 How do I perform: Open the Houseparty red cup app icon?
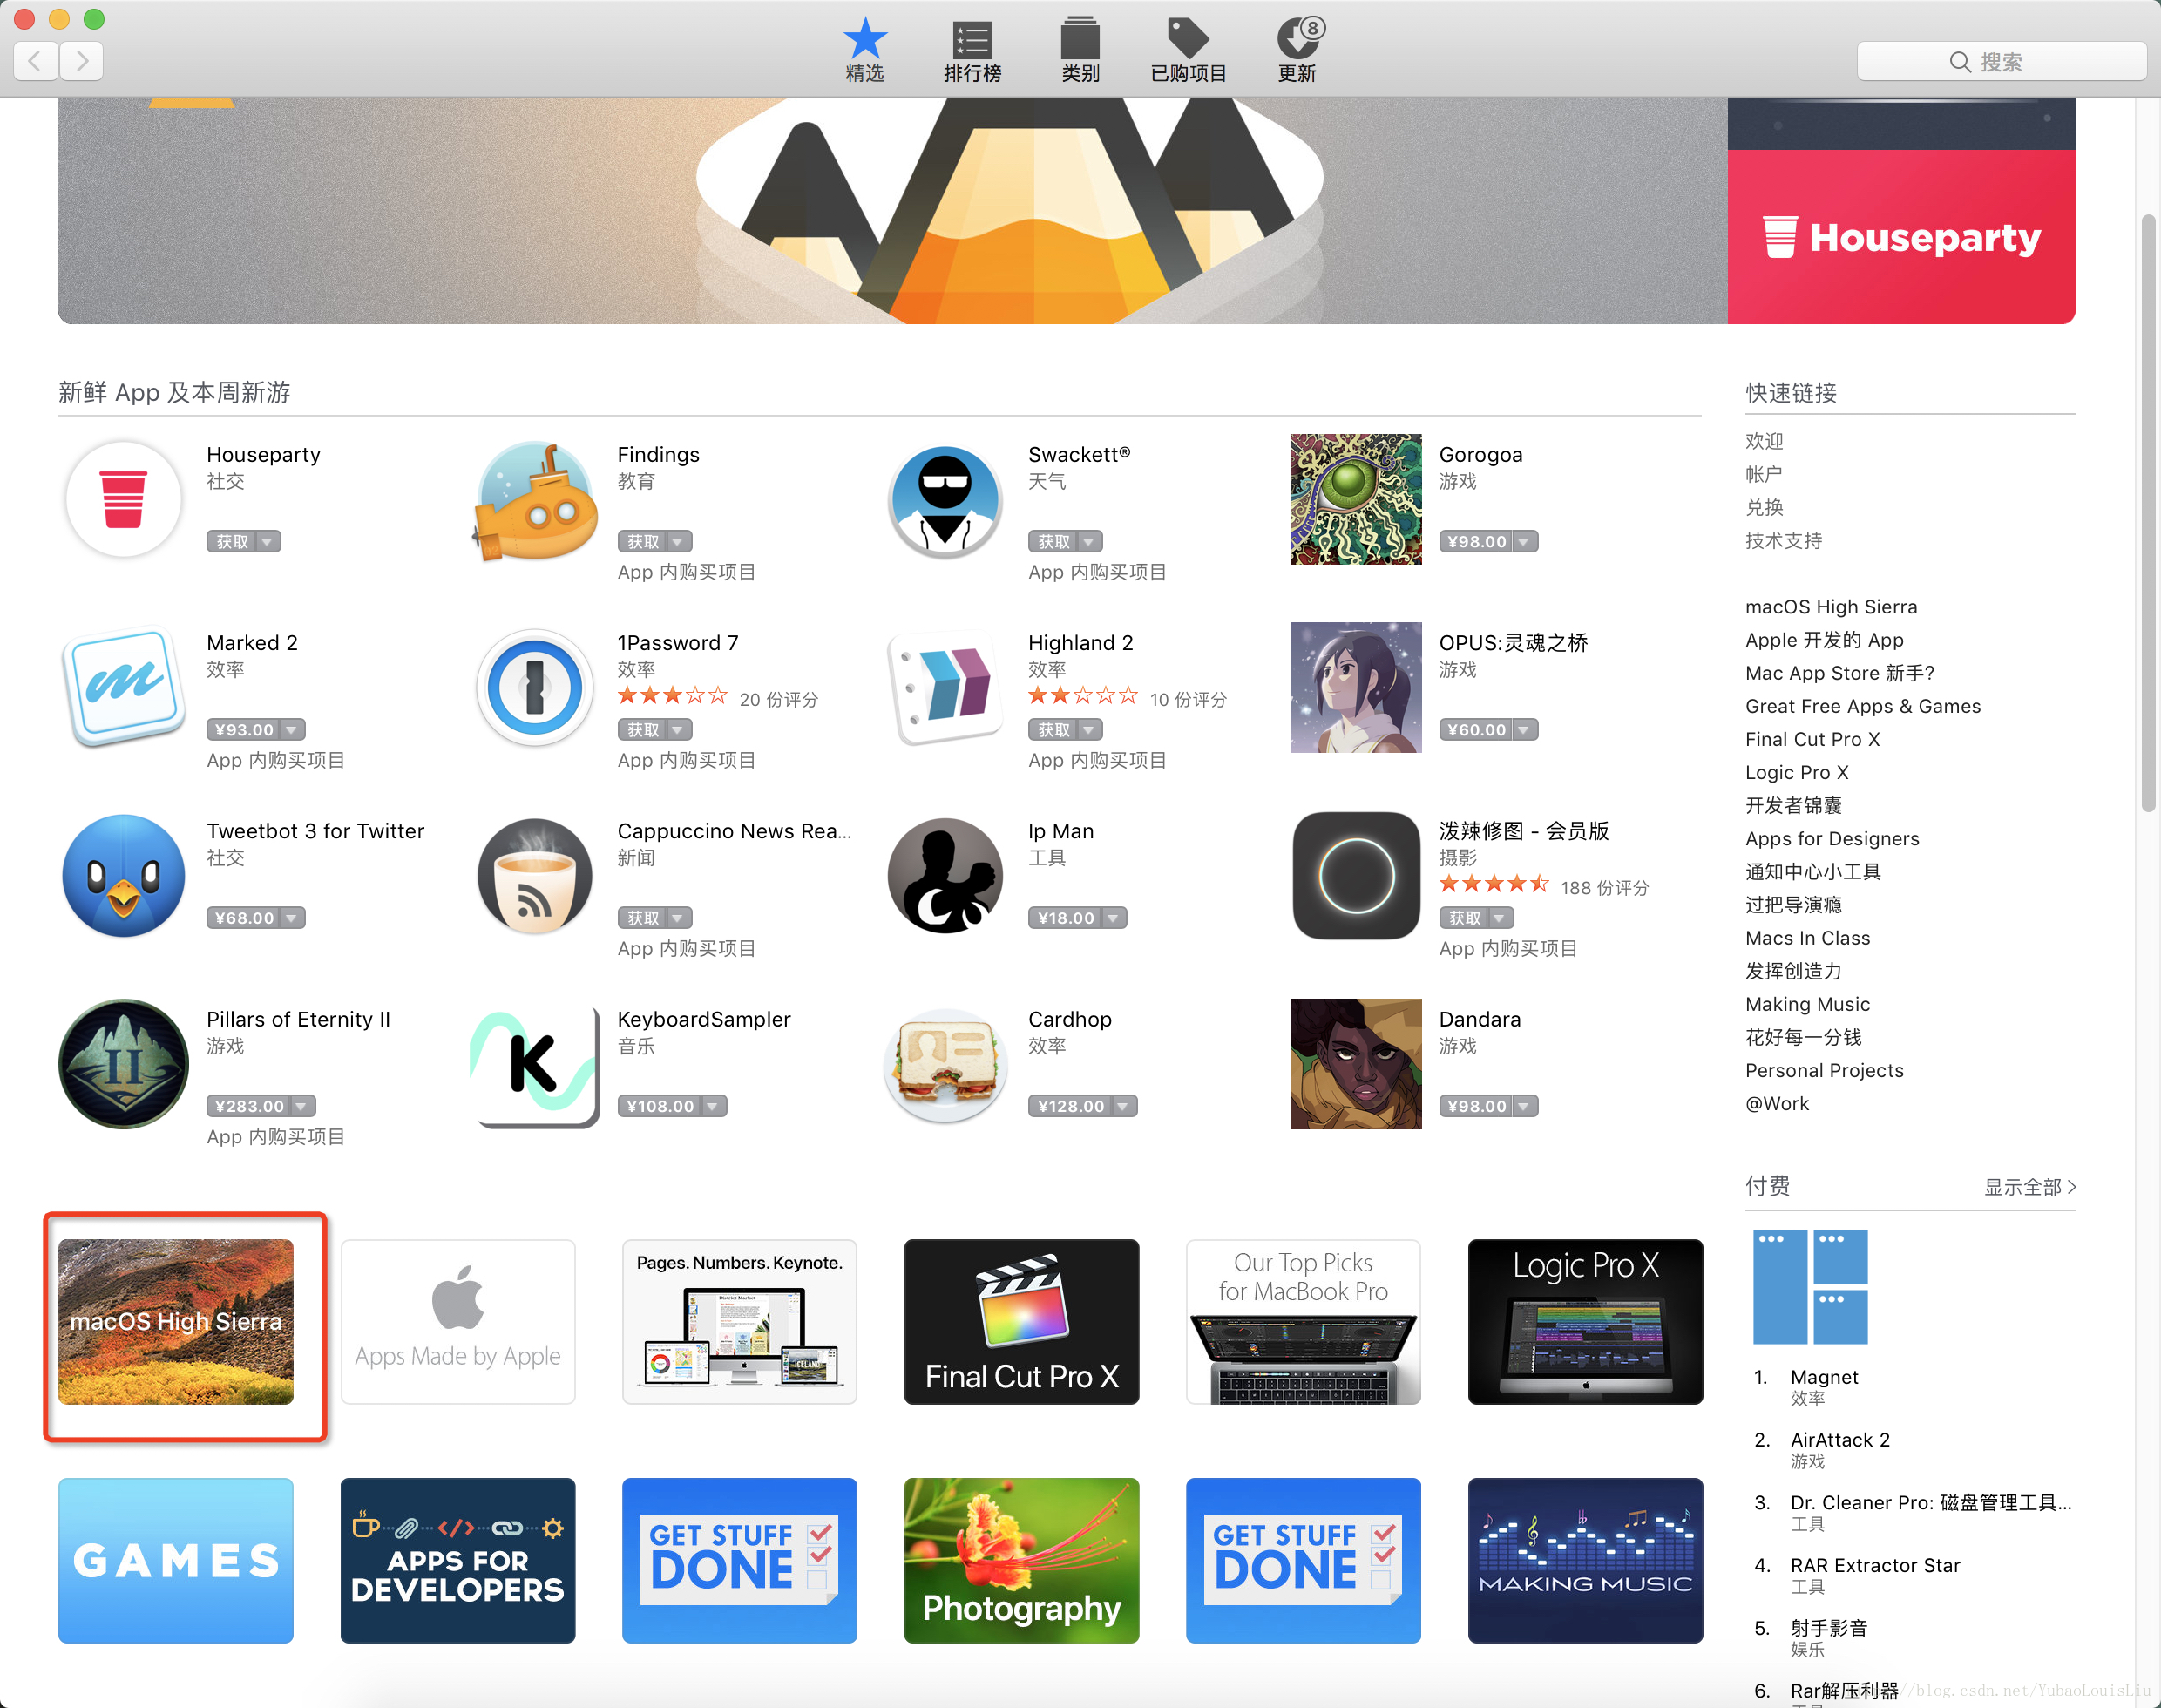(123, 499)
